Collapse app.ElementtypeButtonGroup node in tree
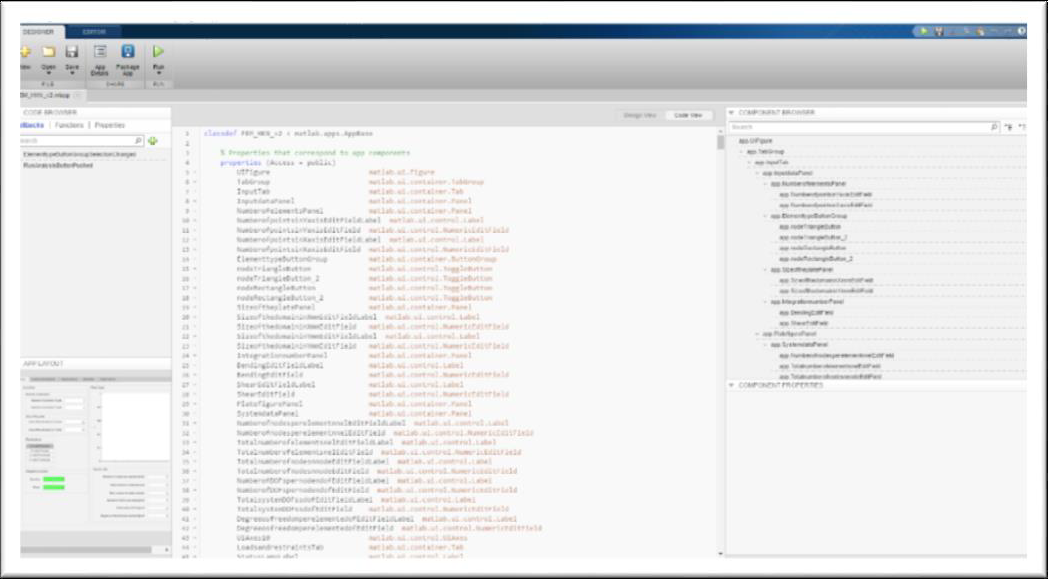The width and height of the screenshot is (1048, 579). (765, 215)
